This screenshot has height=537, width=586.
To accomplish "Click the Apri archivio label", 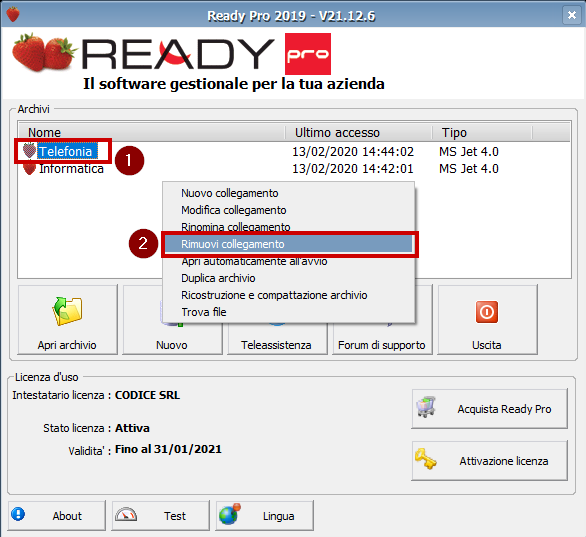I will 67,345.
